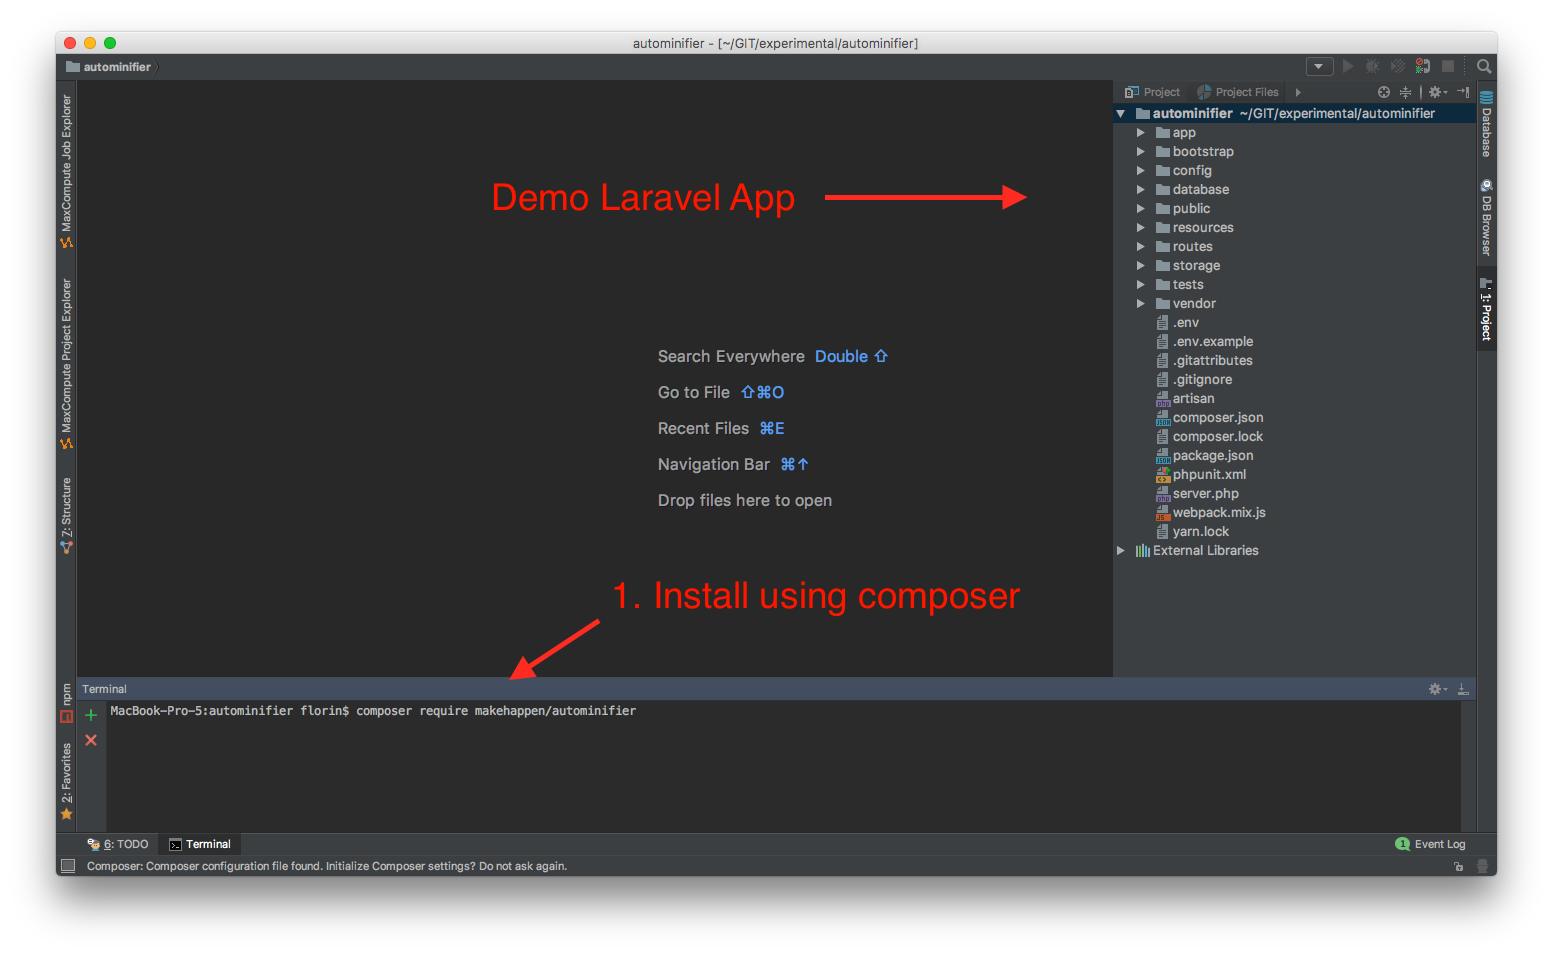Open upper MaxCompute Job Explorer tab
The width and height of the screenshot is (1553, 956).
click(67, 171)
